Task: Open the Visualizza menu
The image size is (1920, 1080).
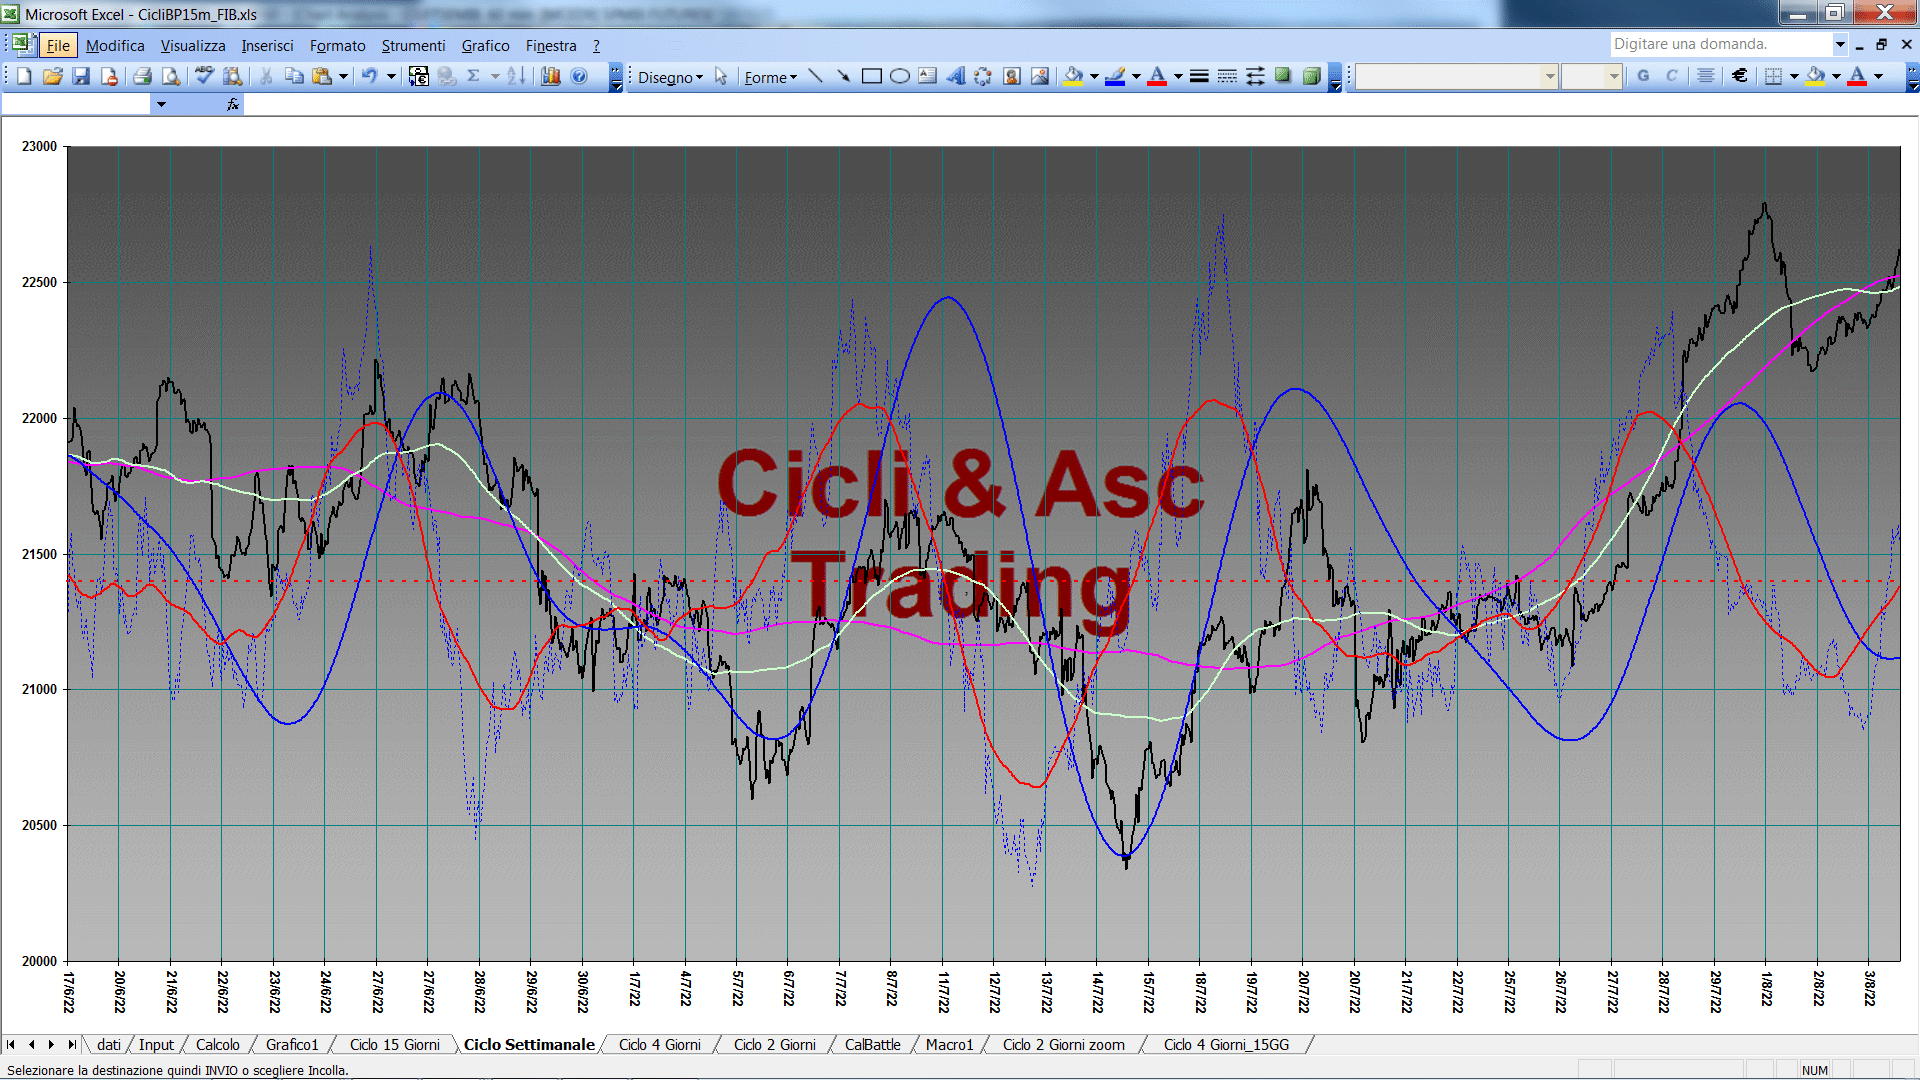Action: coord(193,45)
